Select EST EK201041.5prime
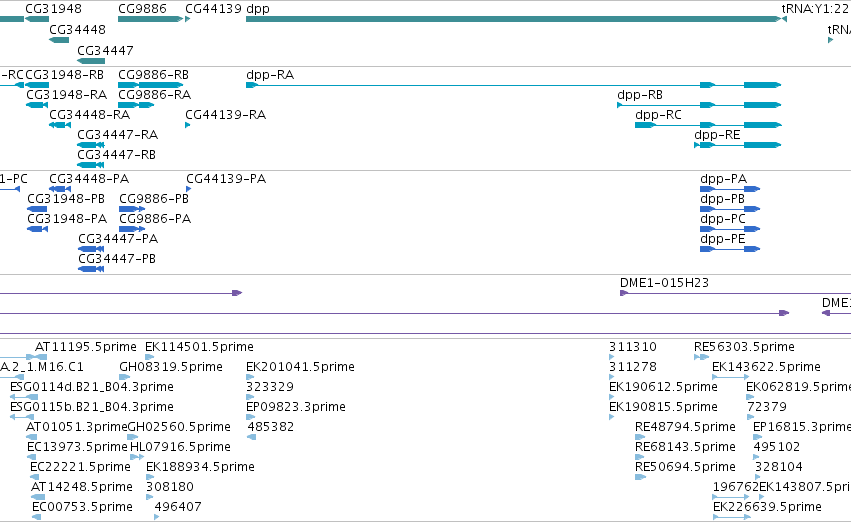The width and height of the screenshot is (851, 522). (250, 378)
